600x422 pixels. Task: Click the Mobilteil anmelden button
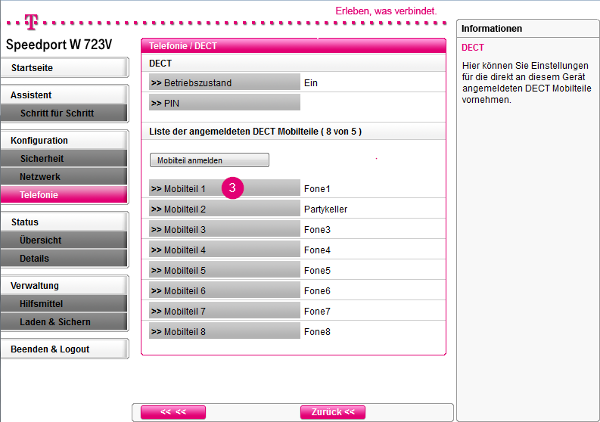(209, 160)
